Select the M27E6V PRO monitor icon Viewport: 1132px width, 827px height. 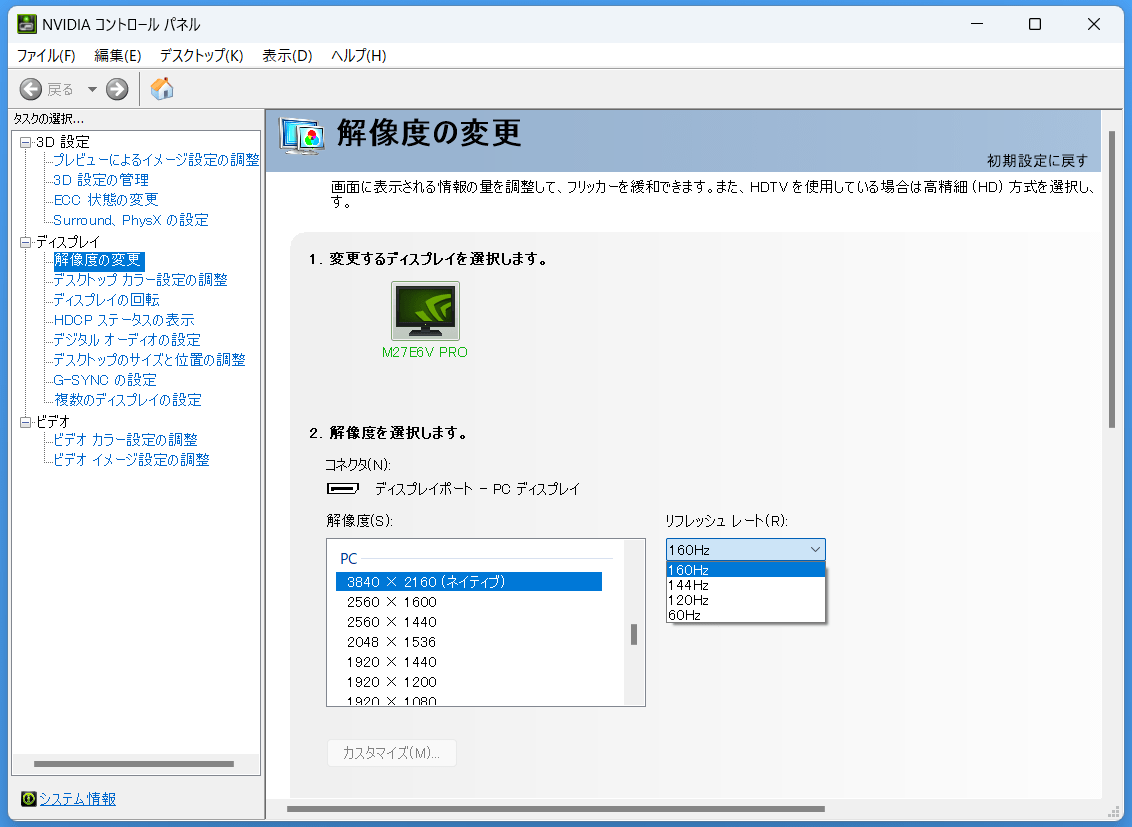(425, 312)
